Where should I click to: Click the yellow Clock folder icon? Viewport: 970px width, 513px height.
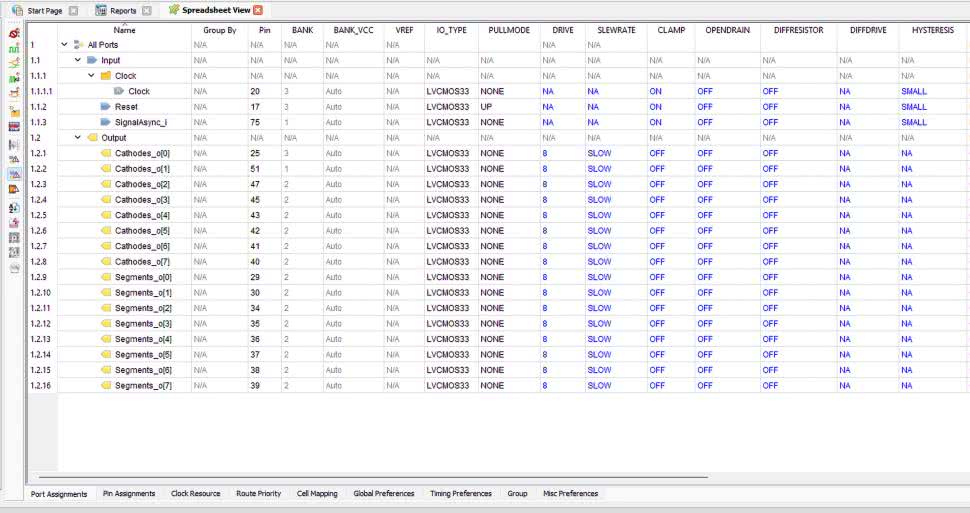point(106,76)
